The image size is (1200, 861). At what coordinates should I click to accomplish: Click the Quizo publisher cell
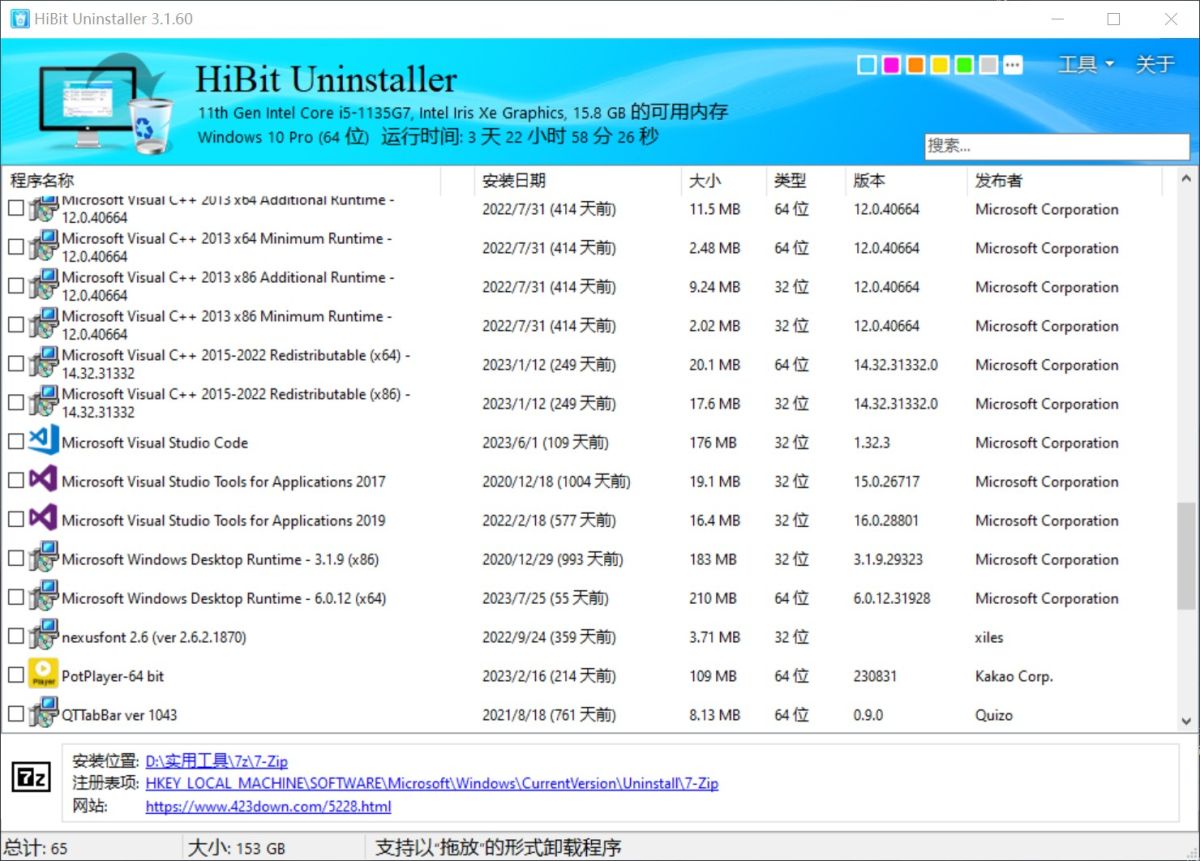pos(994,715)
